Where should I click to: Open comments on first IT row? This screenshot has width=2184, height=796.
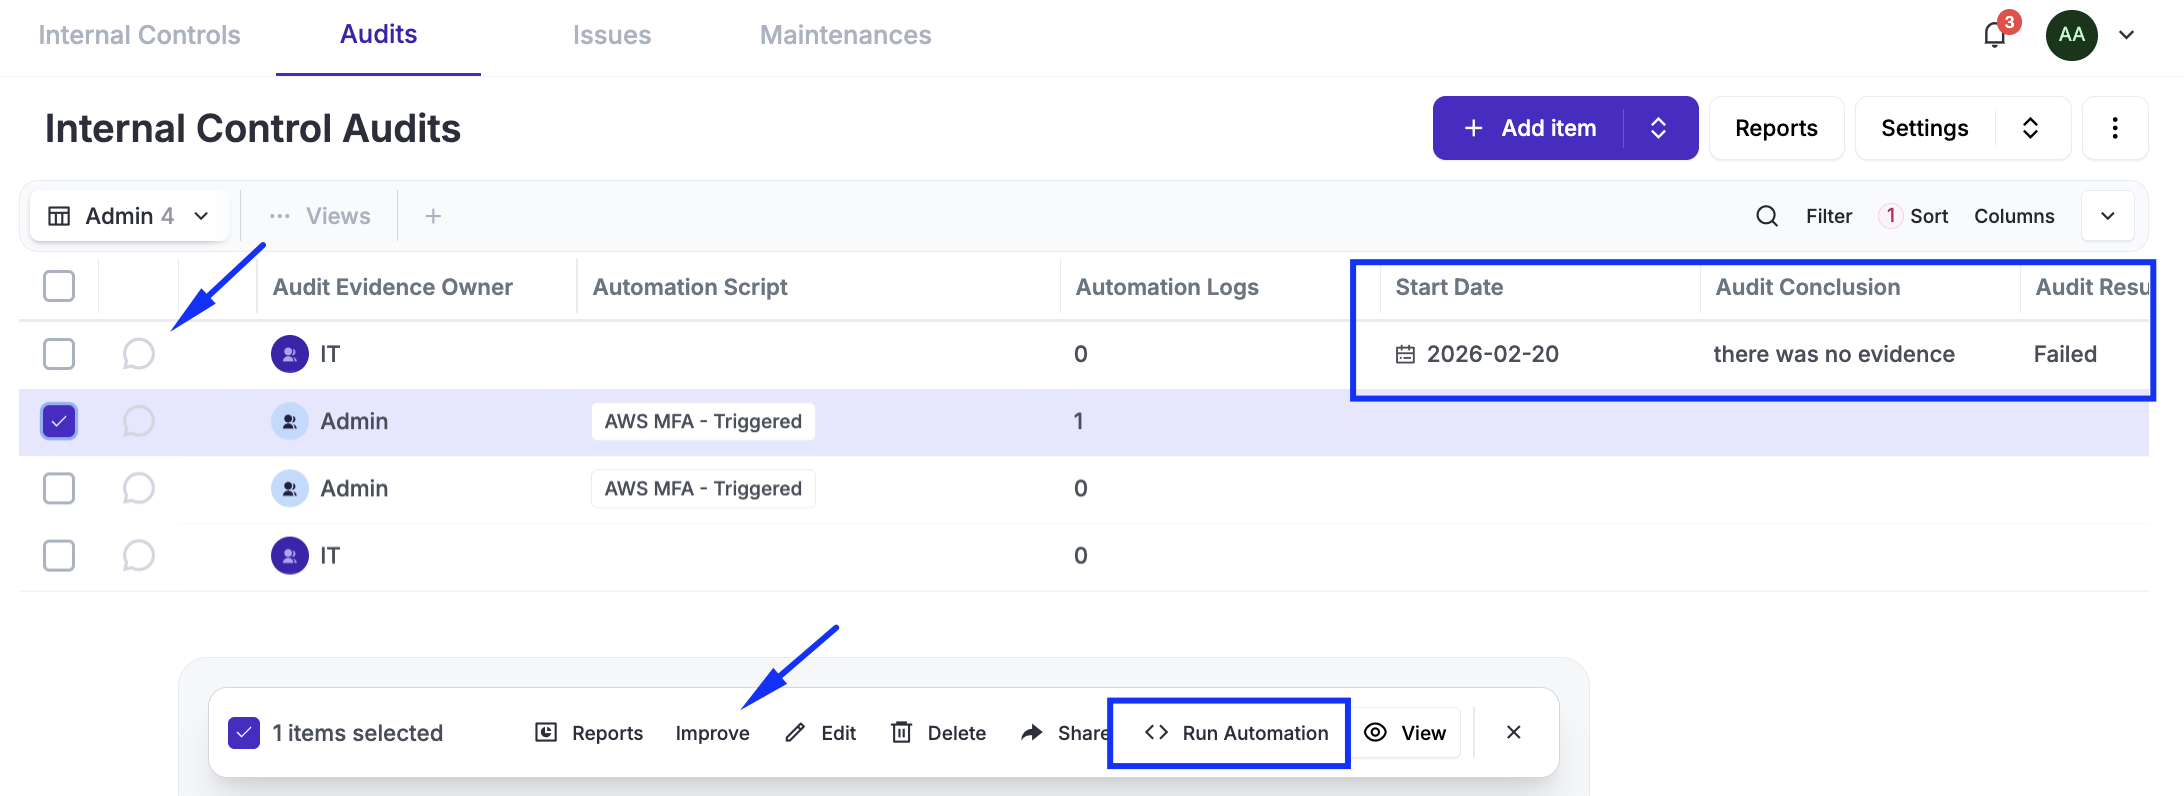pyautogui.click(x=138, y=354)
